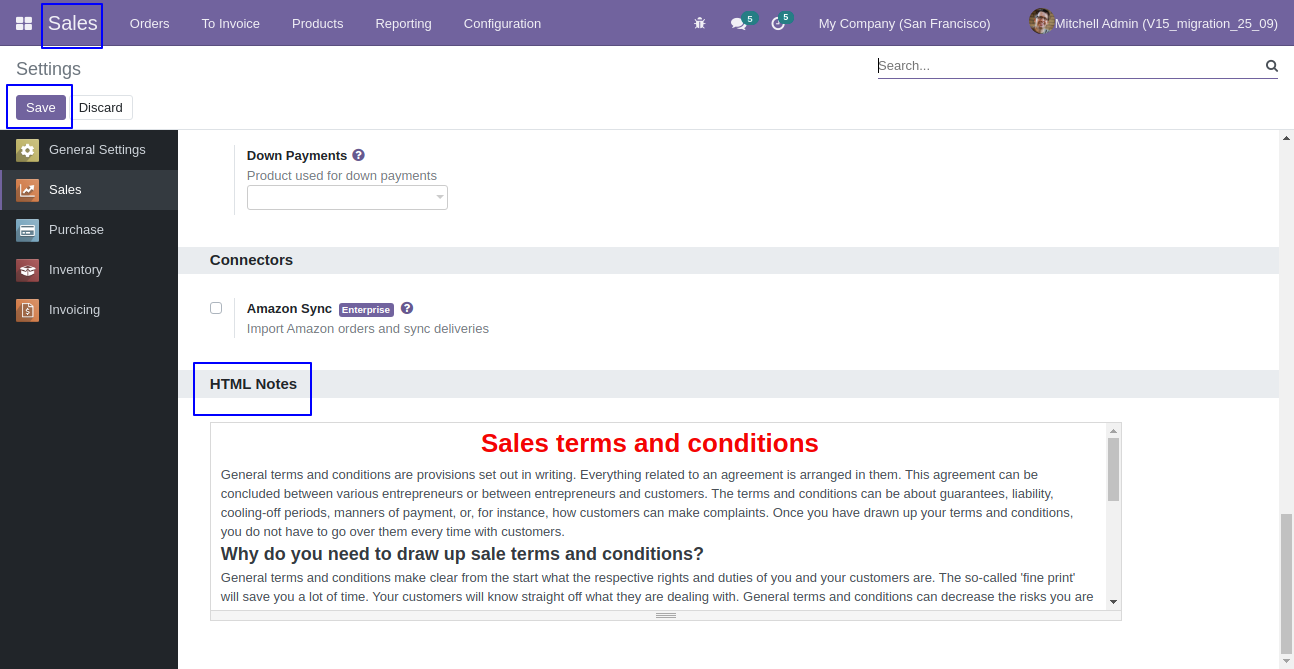Click the 'Down Payments' label

coord(297,156)
